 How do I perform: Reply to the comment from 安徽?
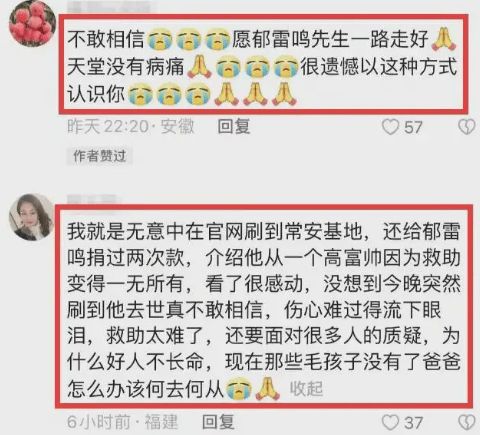coord(234,127)
